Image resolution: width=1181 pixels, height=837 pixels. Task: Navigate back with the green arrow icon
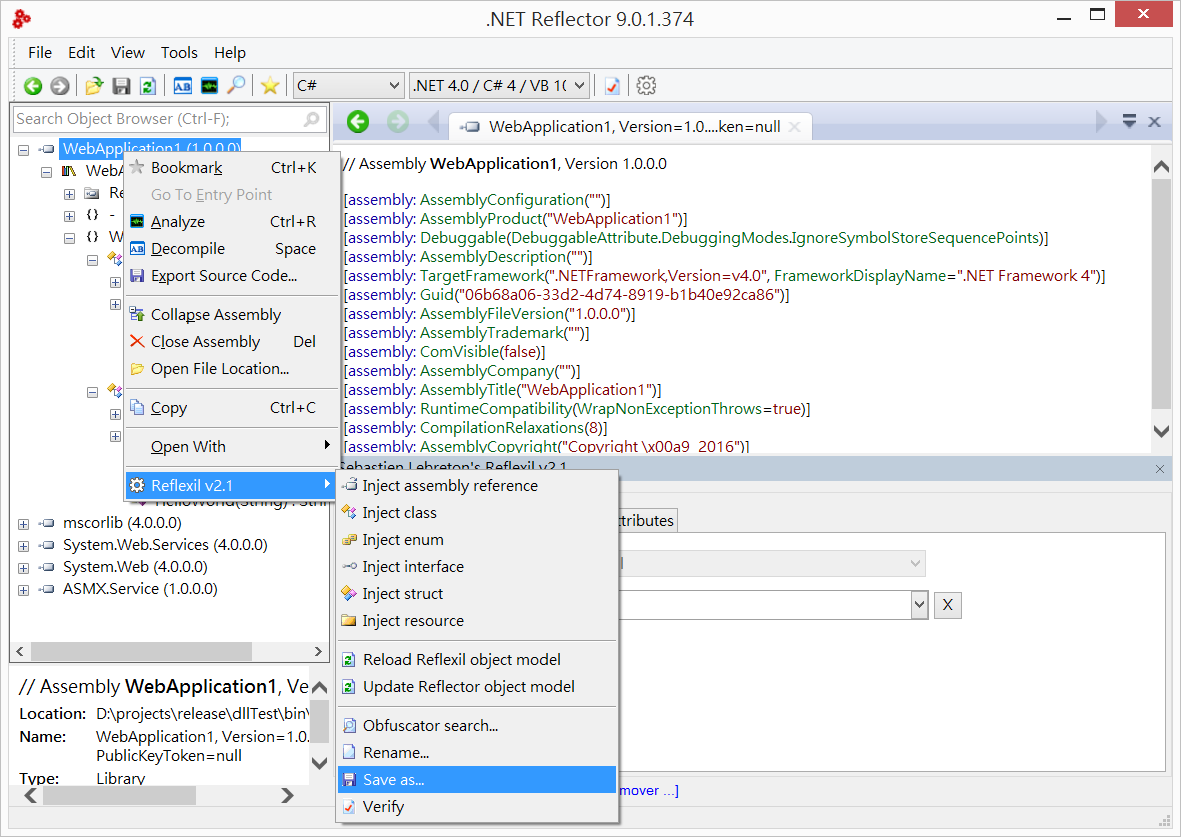coord(33,86)
